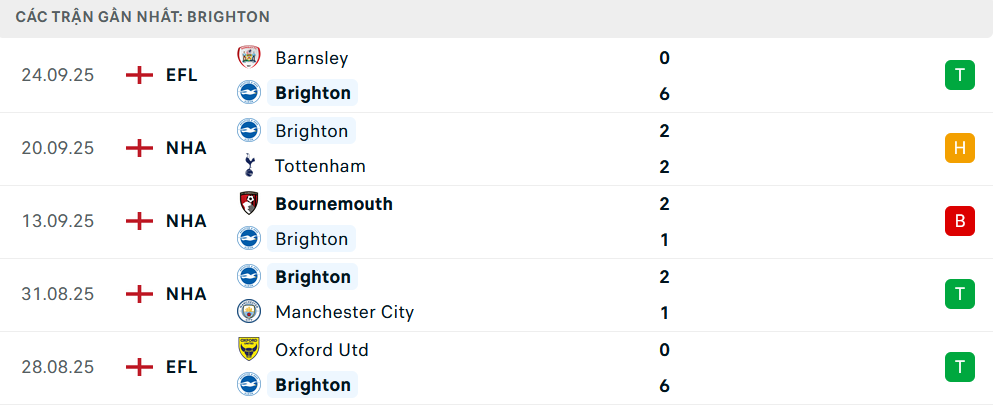996x406 pixels.
Task: Click NHA league label for 20.09.25 match
Action: click(186, 148)
